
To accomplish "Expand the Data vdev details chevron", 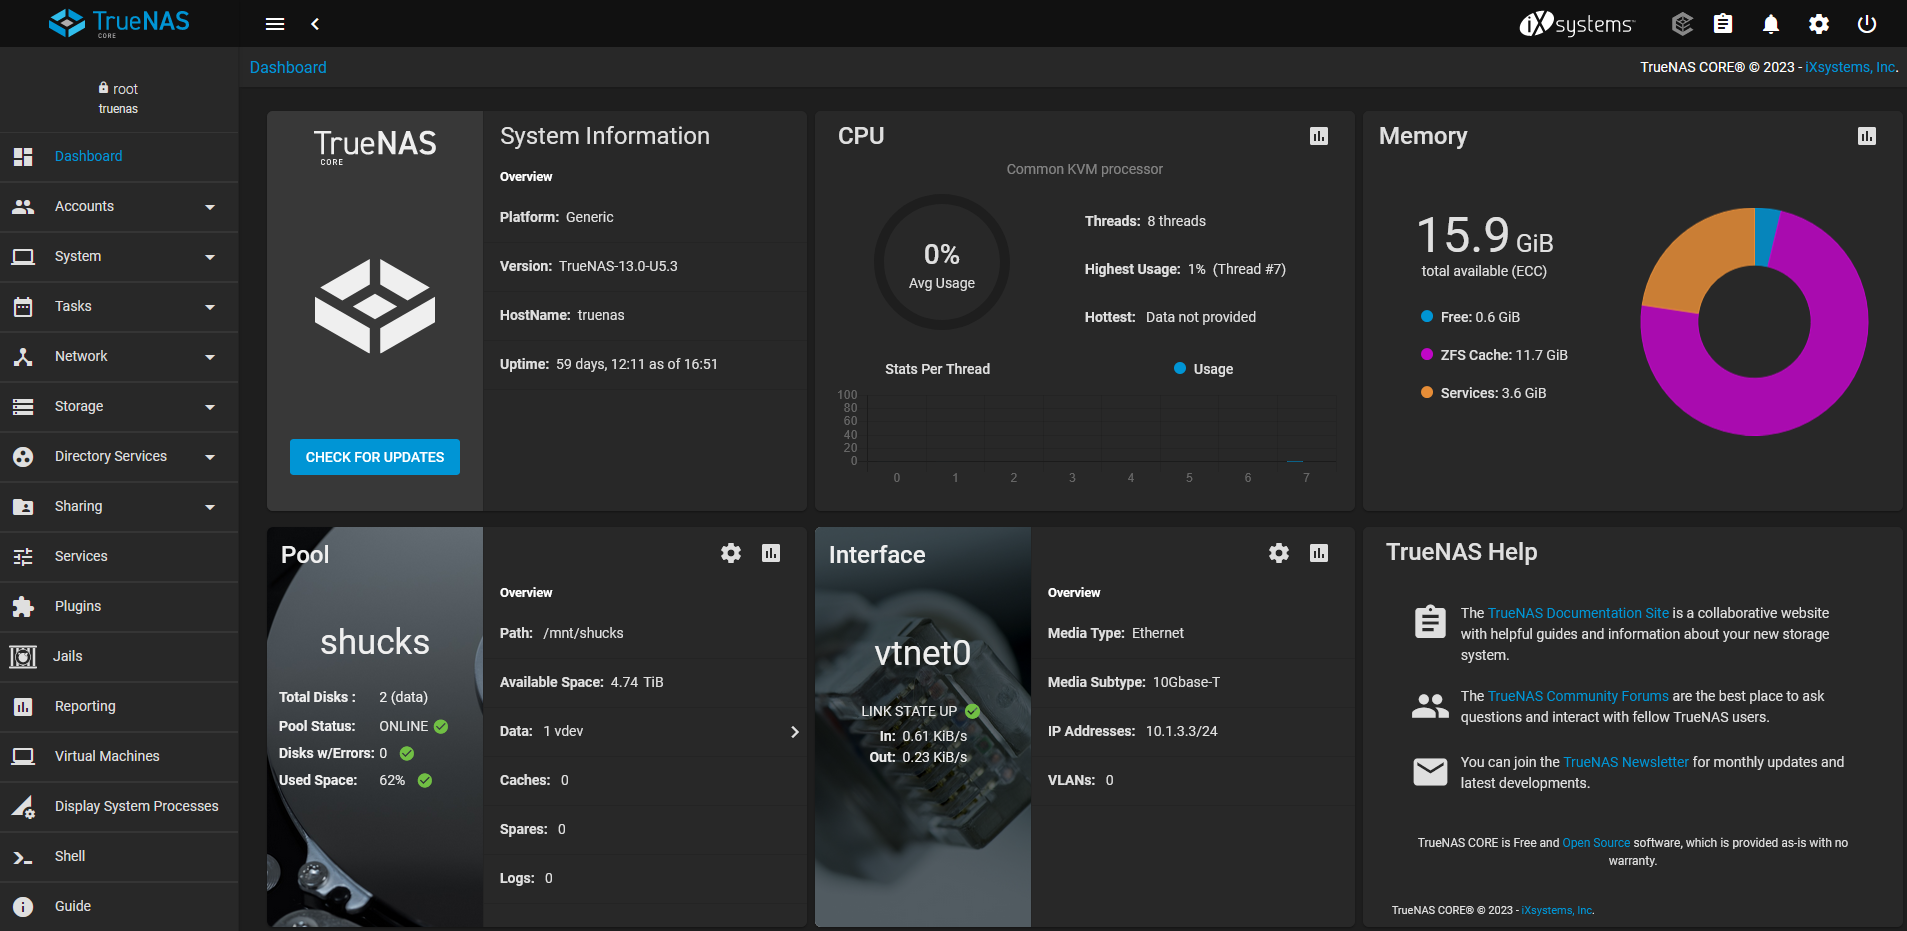I will [795, 731].
